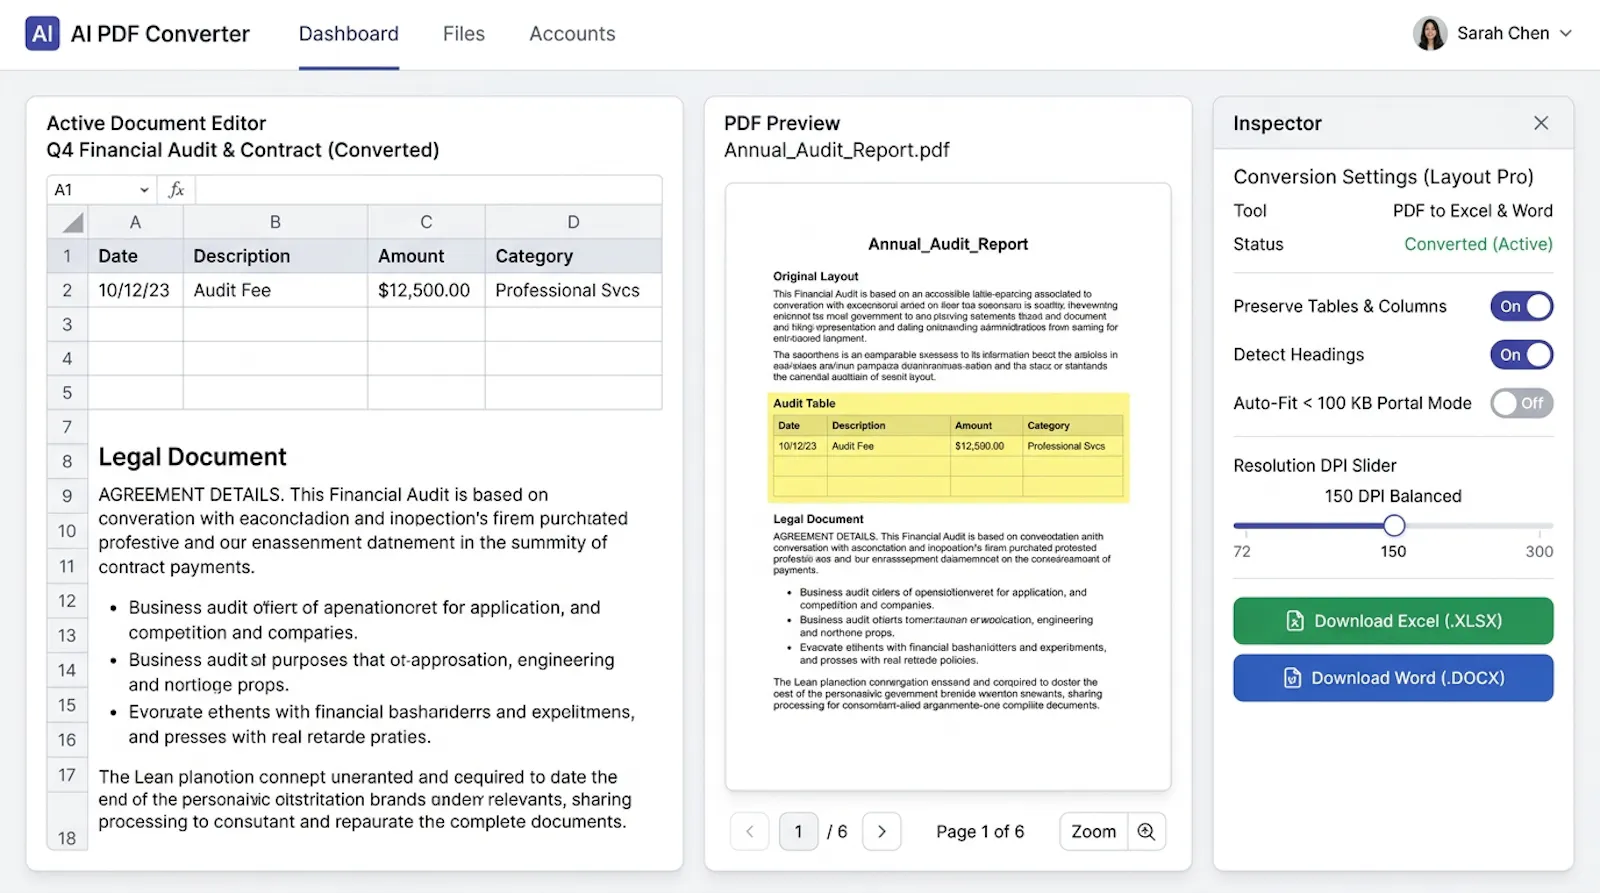Click the Zoom button in PDF preview

[1093, 831]
